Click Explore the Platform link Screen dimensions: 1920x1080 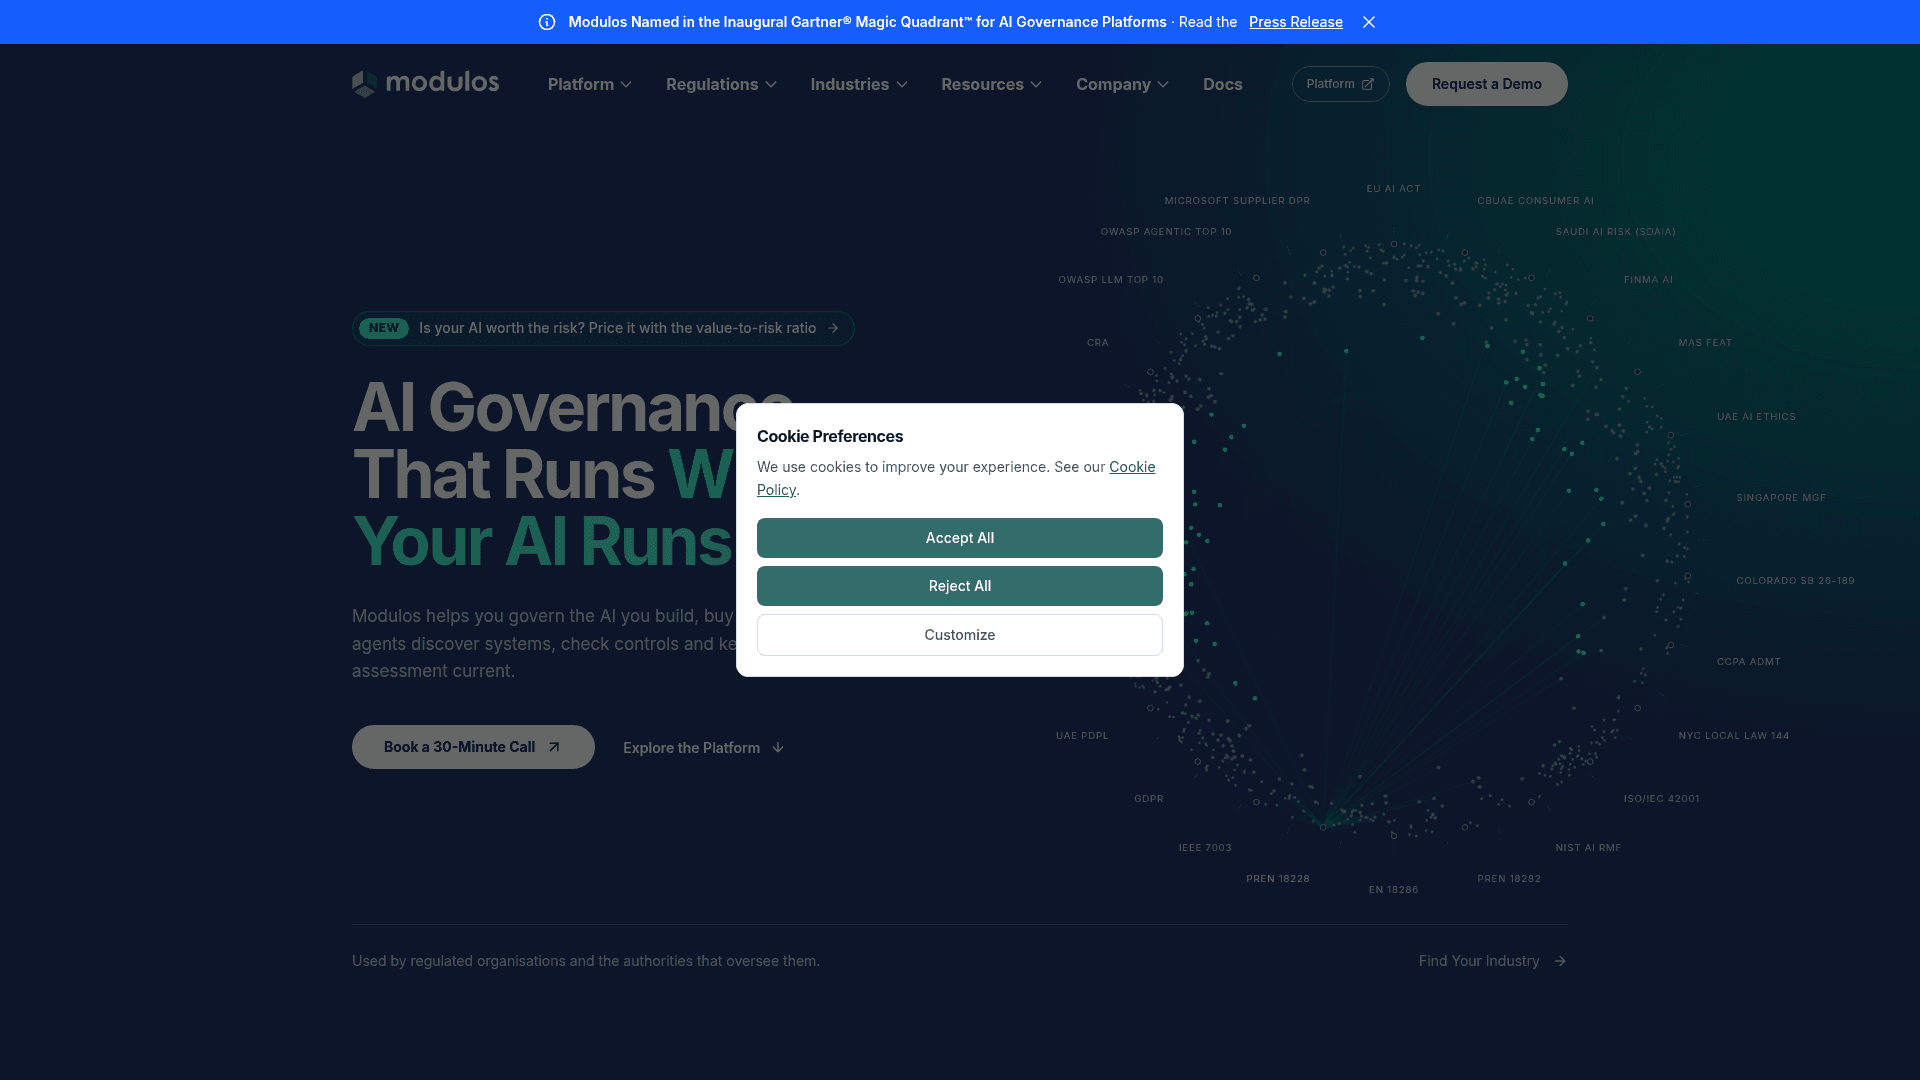[x=703, y=748]
